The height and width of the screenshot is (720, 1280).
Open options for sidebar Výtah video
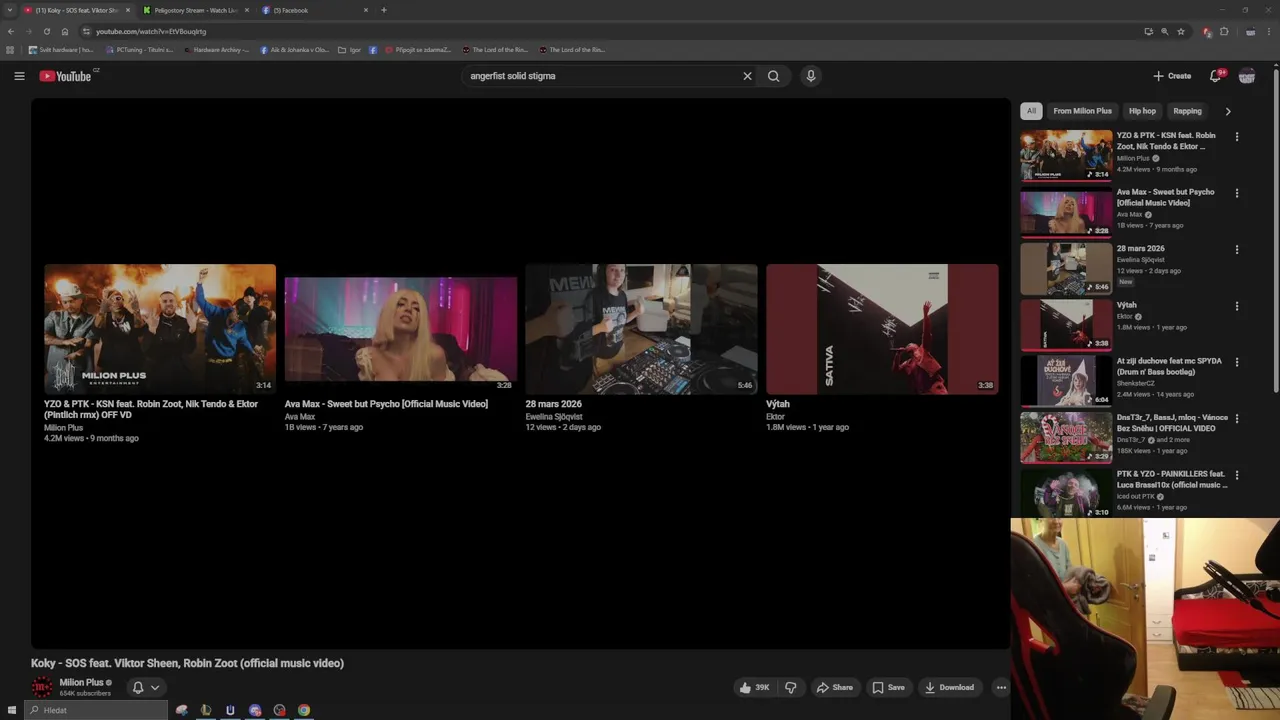tap(1237, 306)
